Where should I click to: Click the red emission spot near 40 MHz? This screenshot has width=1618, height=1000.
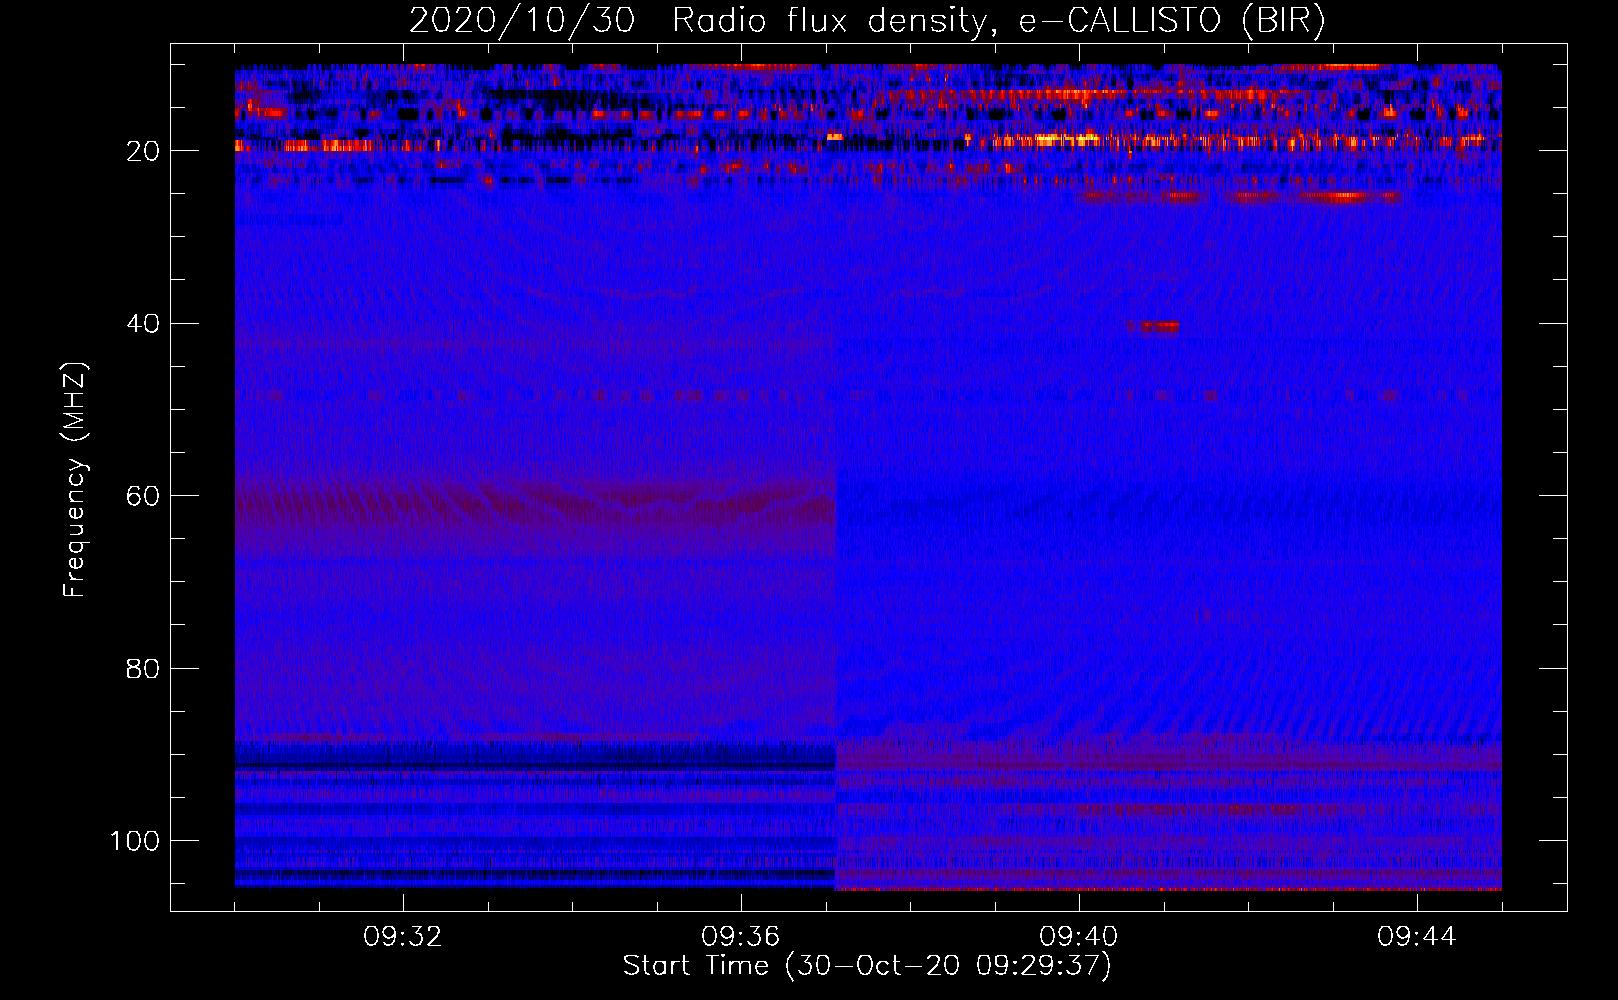click(1154, 326)
